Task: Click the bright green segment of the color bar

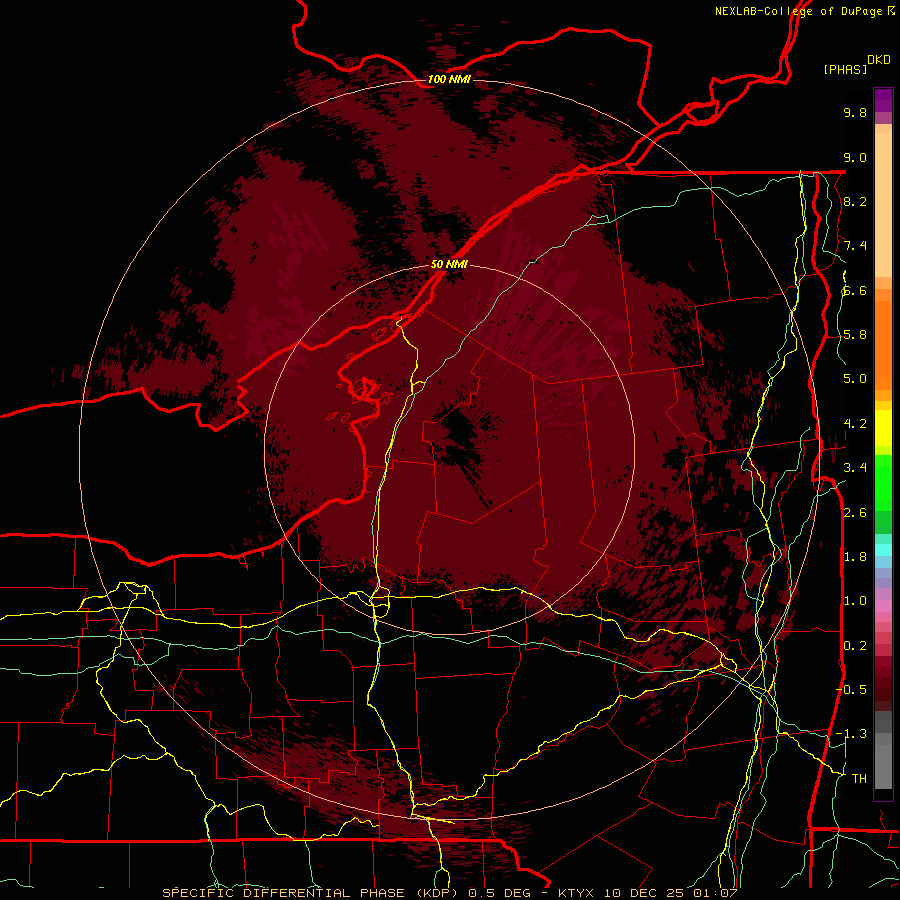Action: click(x=883, y=482)
